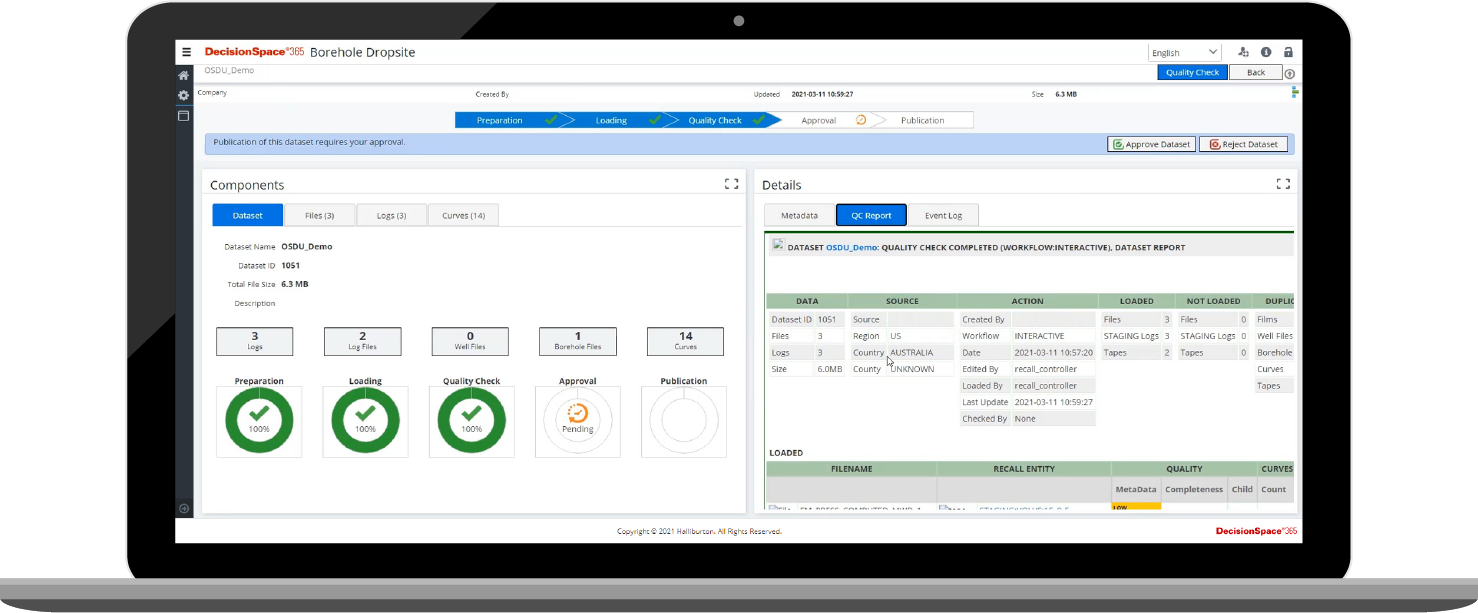Viewport: 1478px width, 613px height.
Task: Click the blue Quality Check button
Action: click(x=1193, y=72)
